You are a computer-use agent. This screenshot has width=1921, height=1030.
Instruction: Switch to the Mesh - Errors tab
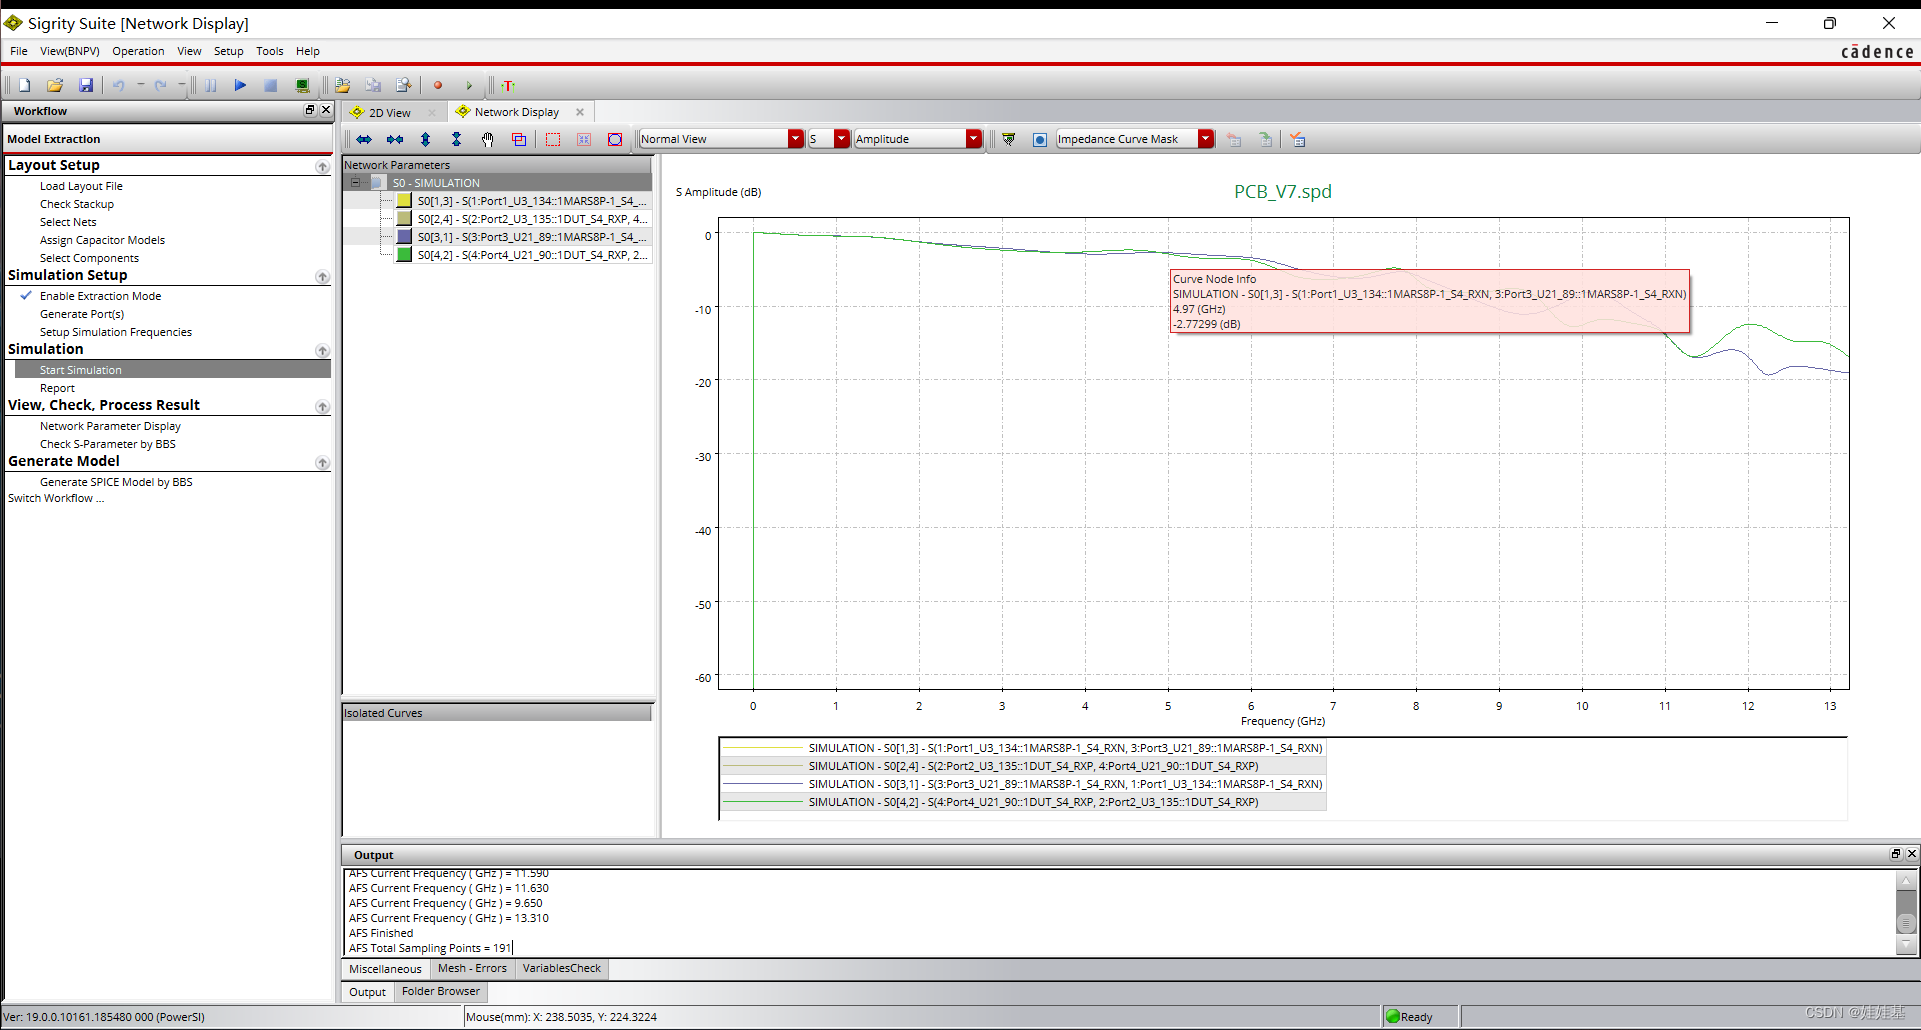(x=472, y=969)
